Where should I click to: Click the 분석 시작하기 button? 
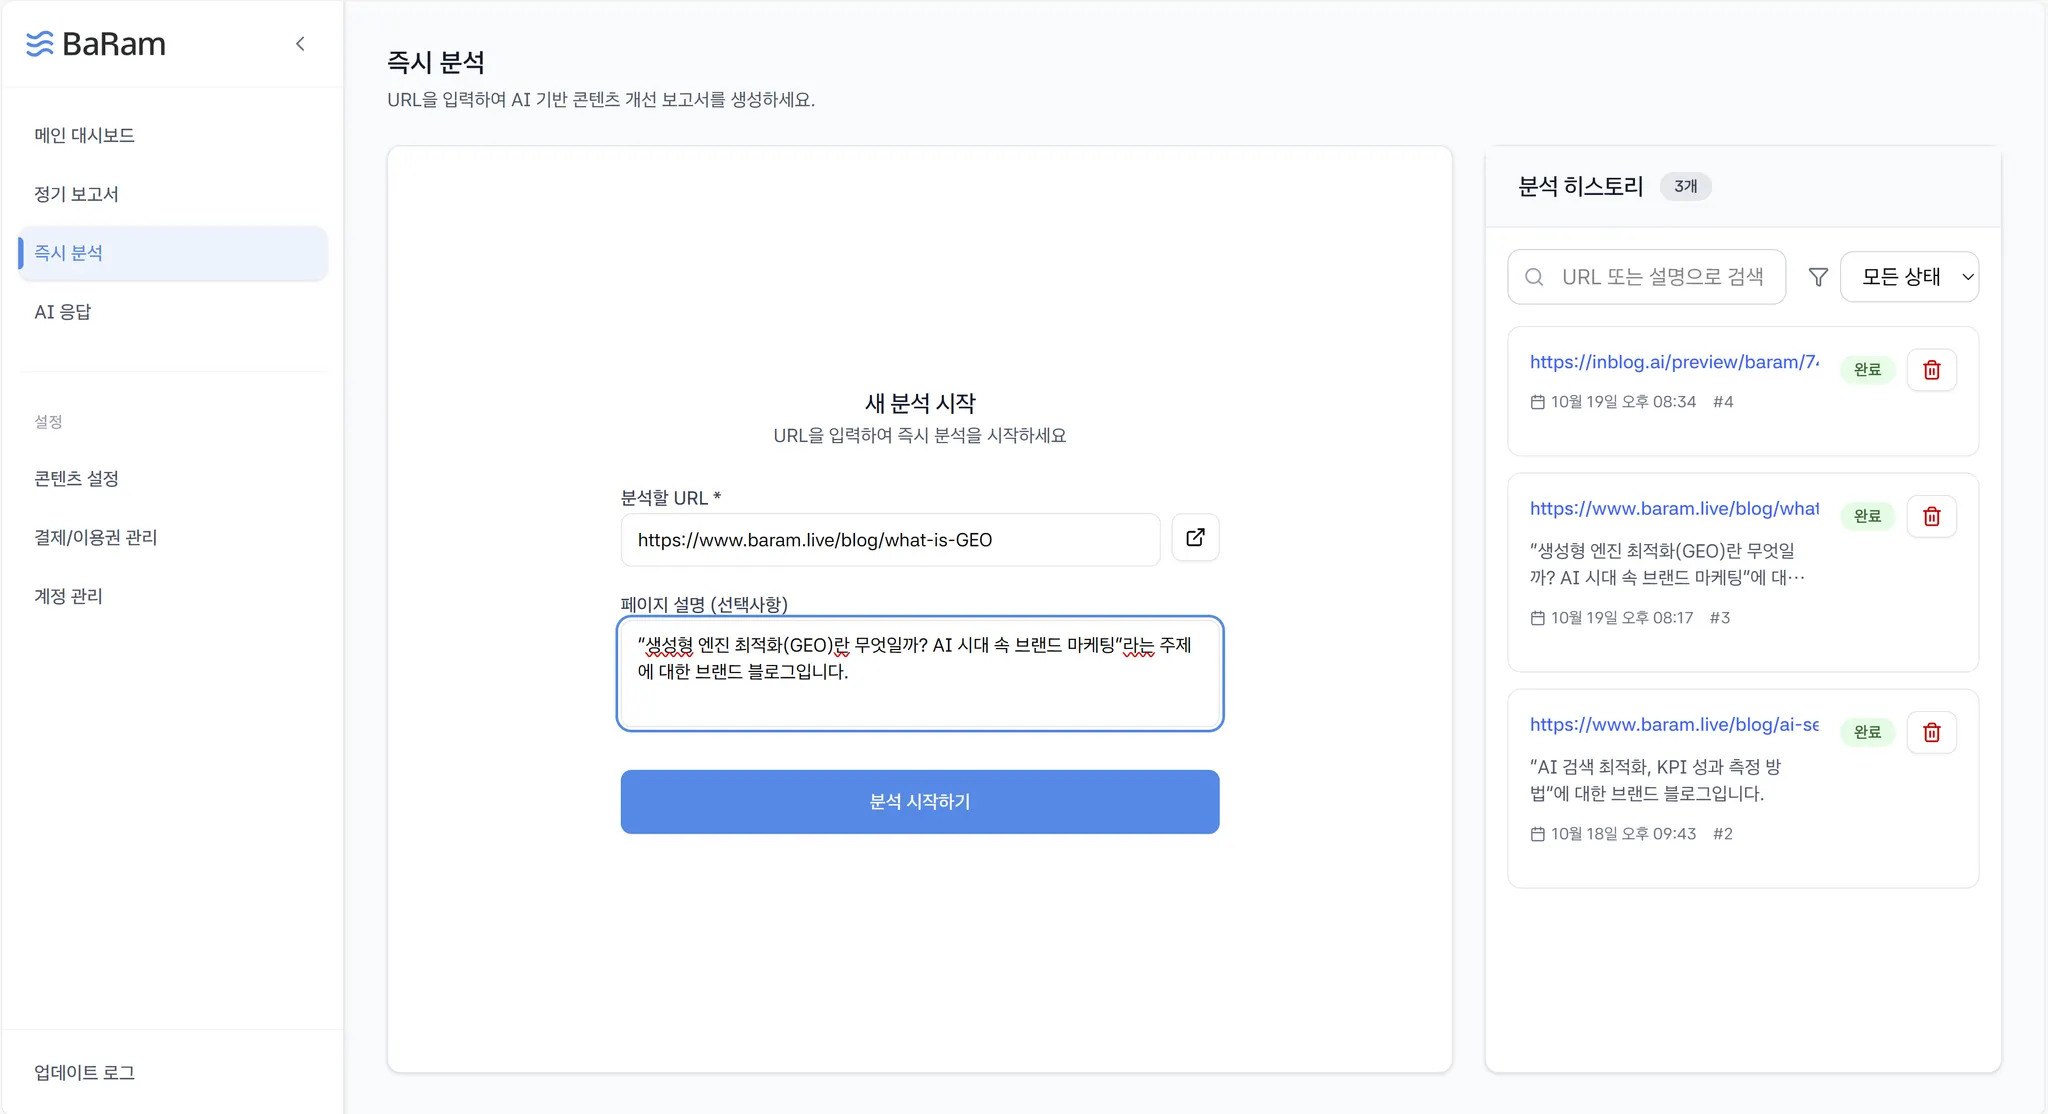(919, 802)
